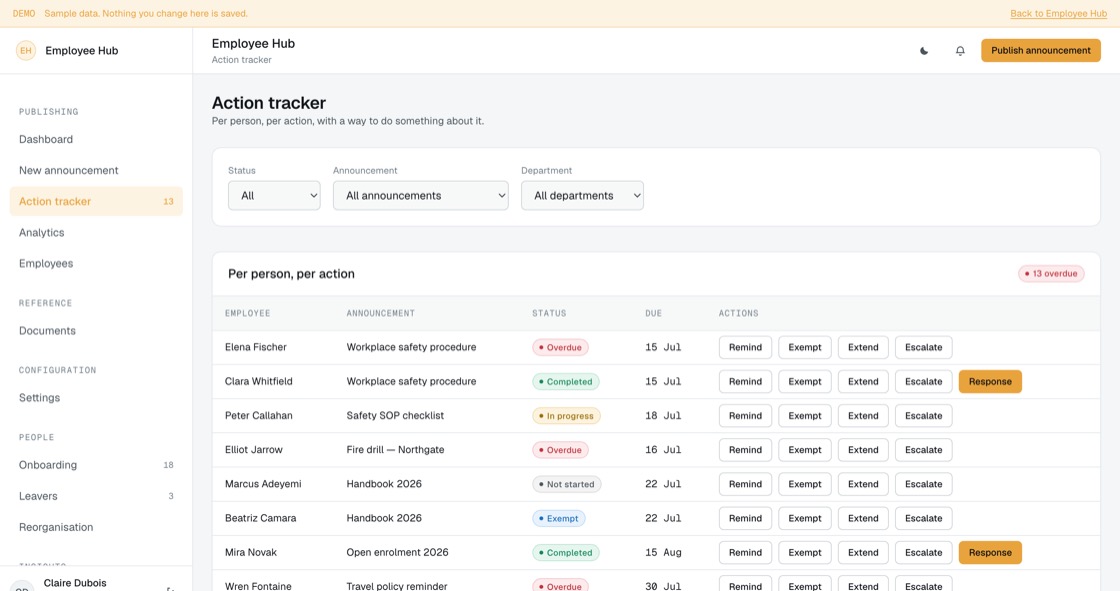Open Onboarding in sidebar
The height and width of the screenshot is (591, 1120).
pos(96,465)
